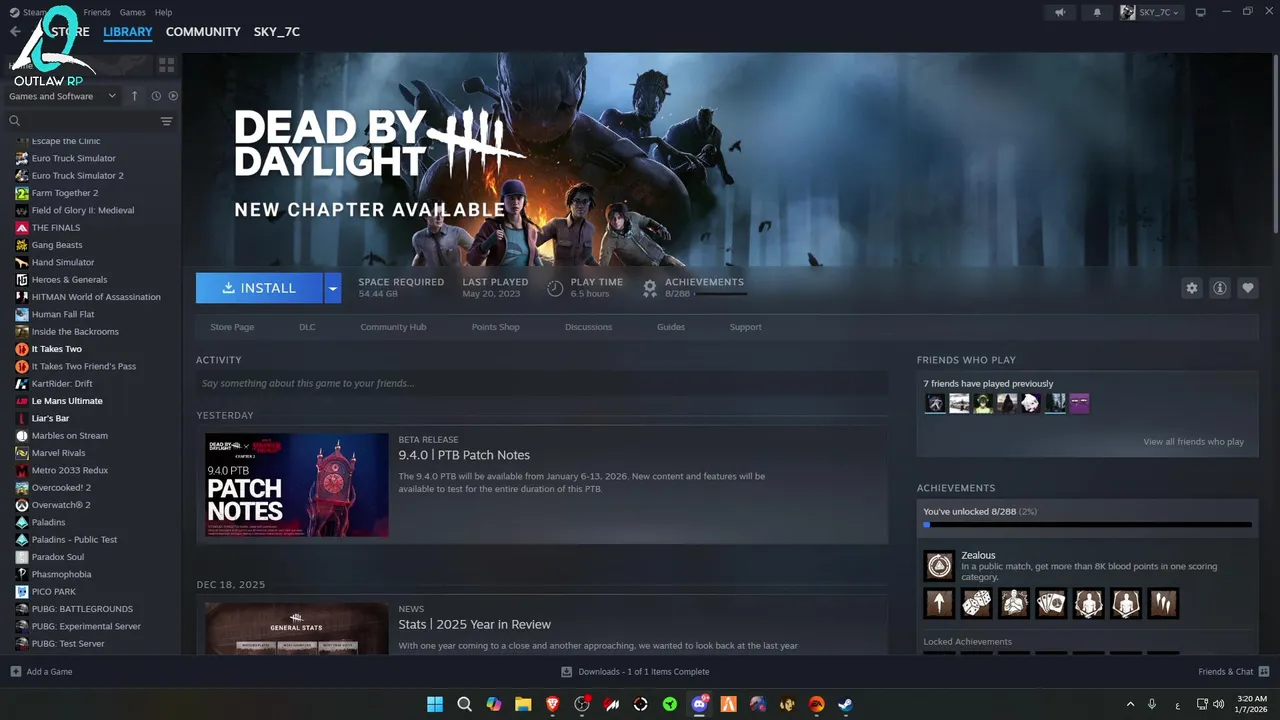This screenshot has width=1280, height=720.
Task: Open the dice achievement icon
Action: pos(976,603)
